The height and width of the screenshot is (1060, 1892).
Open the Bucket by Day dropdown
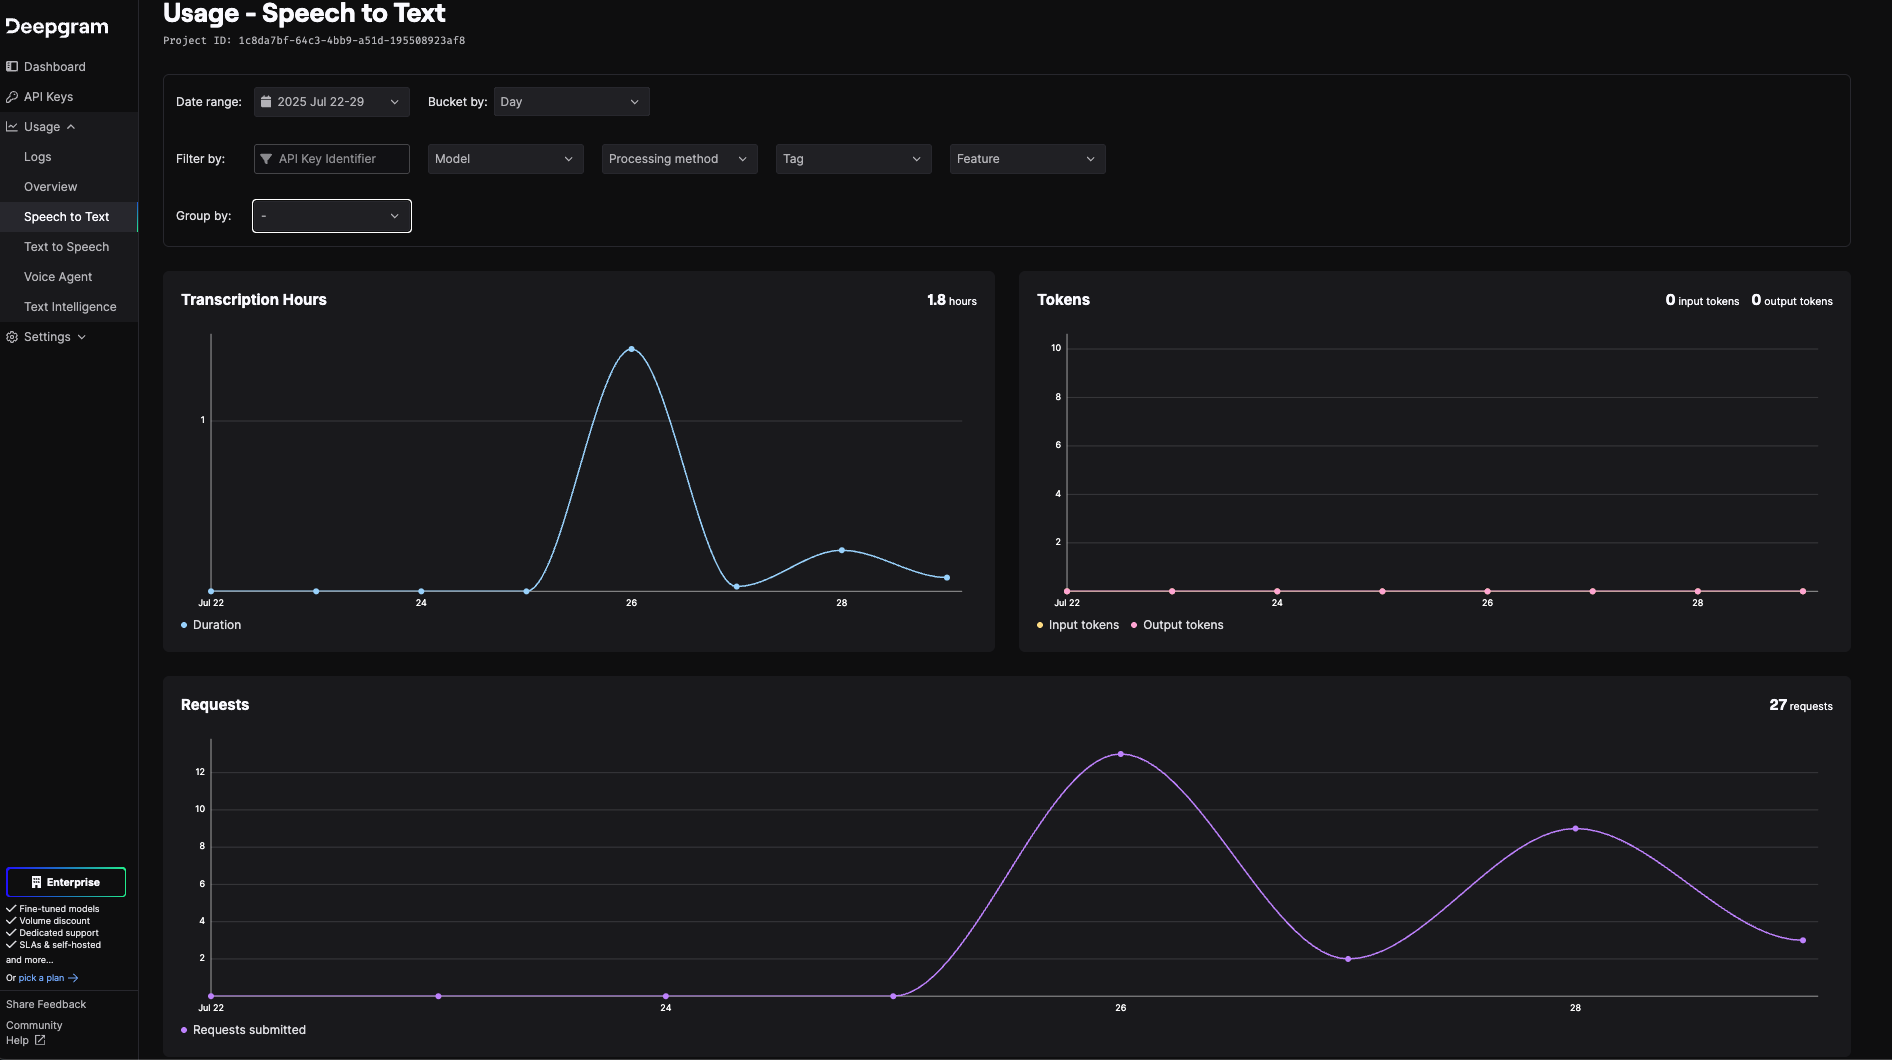[571, 102]
